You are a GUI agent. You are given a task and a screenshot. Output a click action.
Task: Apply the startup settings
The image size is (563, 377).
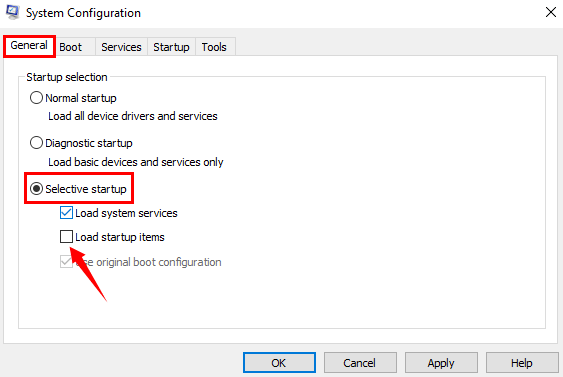click(x=441, y=363)
